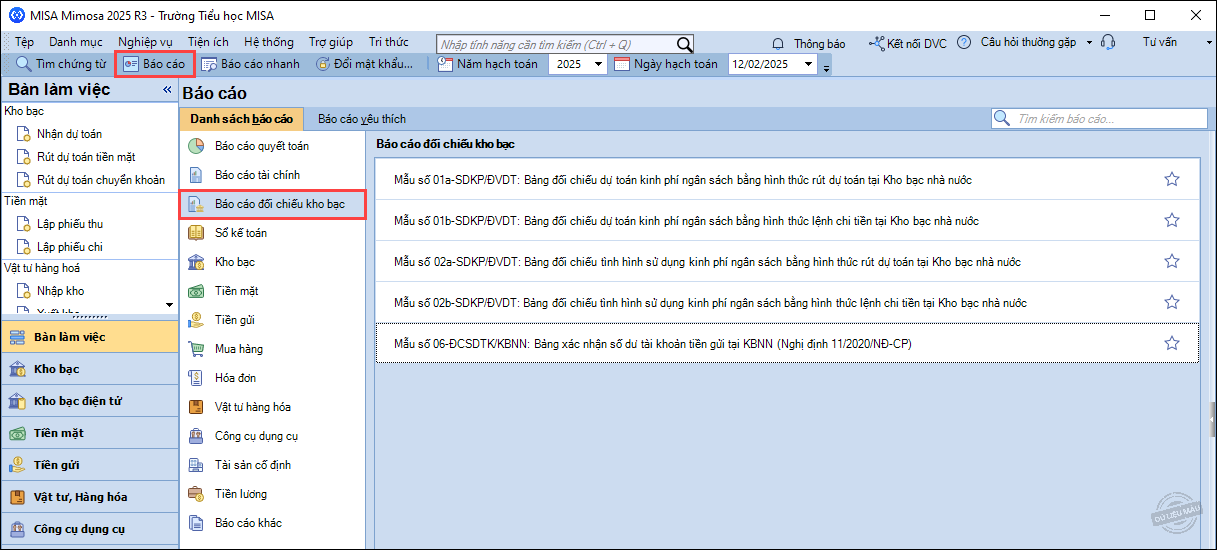Collapse the Bàn làm việc panel

click(167, 90)
